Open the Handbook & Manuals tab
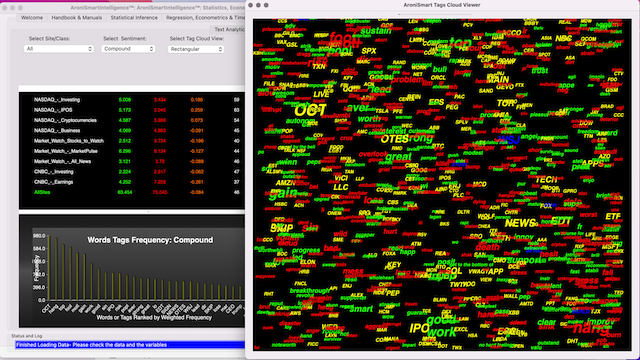This screenshot has width=640, height=360. [77, 18]
